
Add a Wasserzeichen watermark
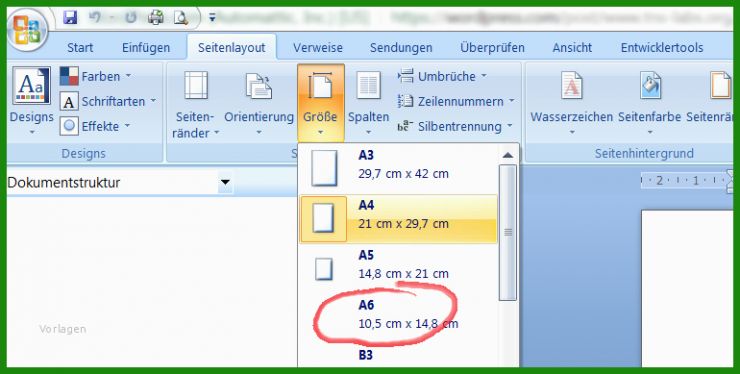pyautogui.click(x=572, y=103)
